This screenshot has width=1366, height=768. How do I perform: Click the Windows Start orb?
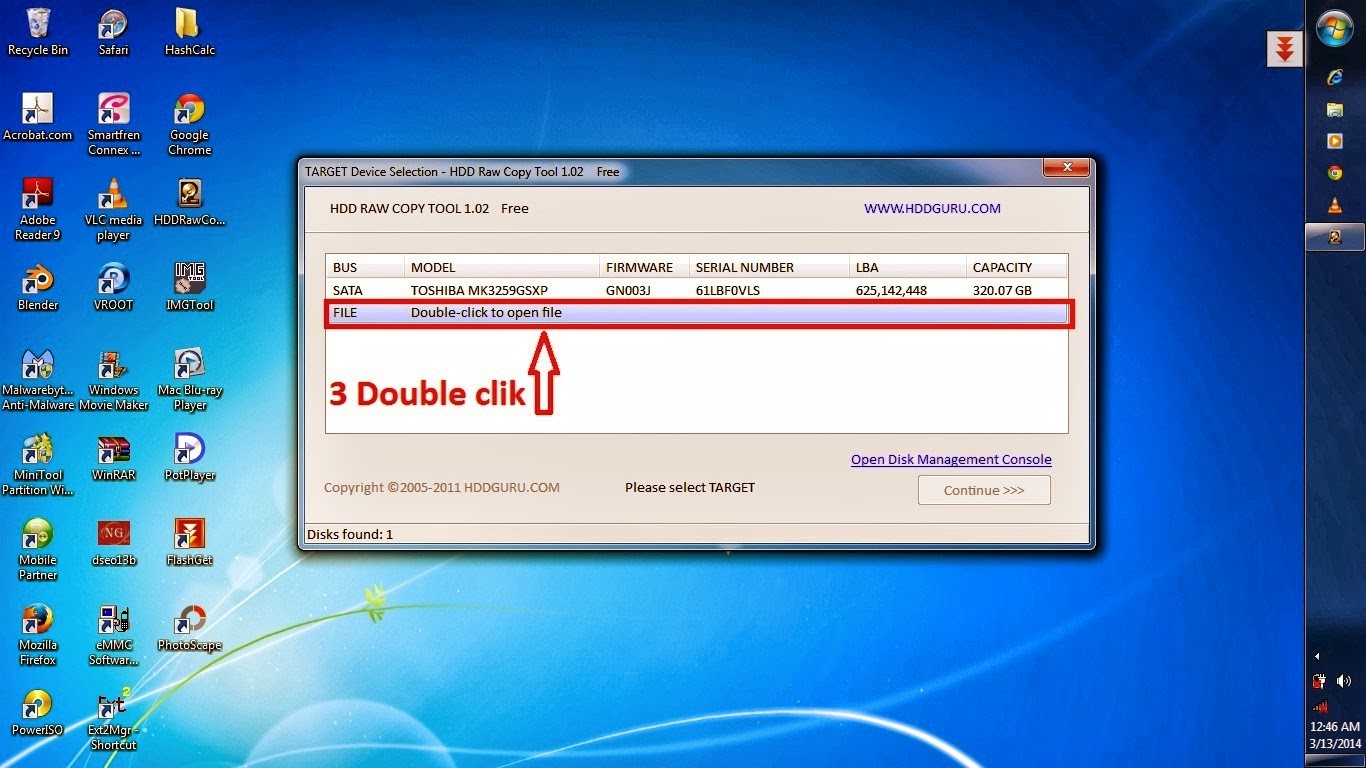click(1335, 28)
